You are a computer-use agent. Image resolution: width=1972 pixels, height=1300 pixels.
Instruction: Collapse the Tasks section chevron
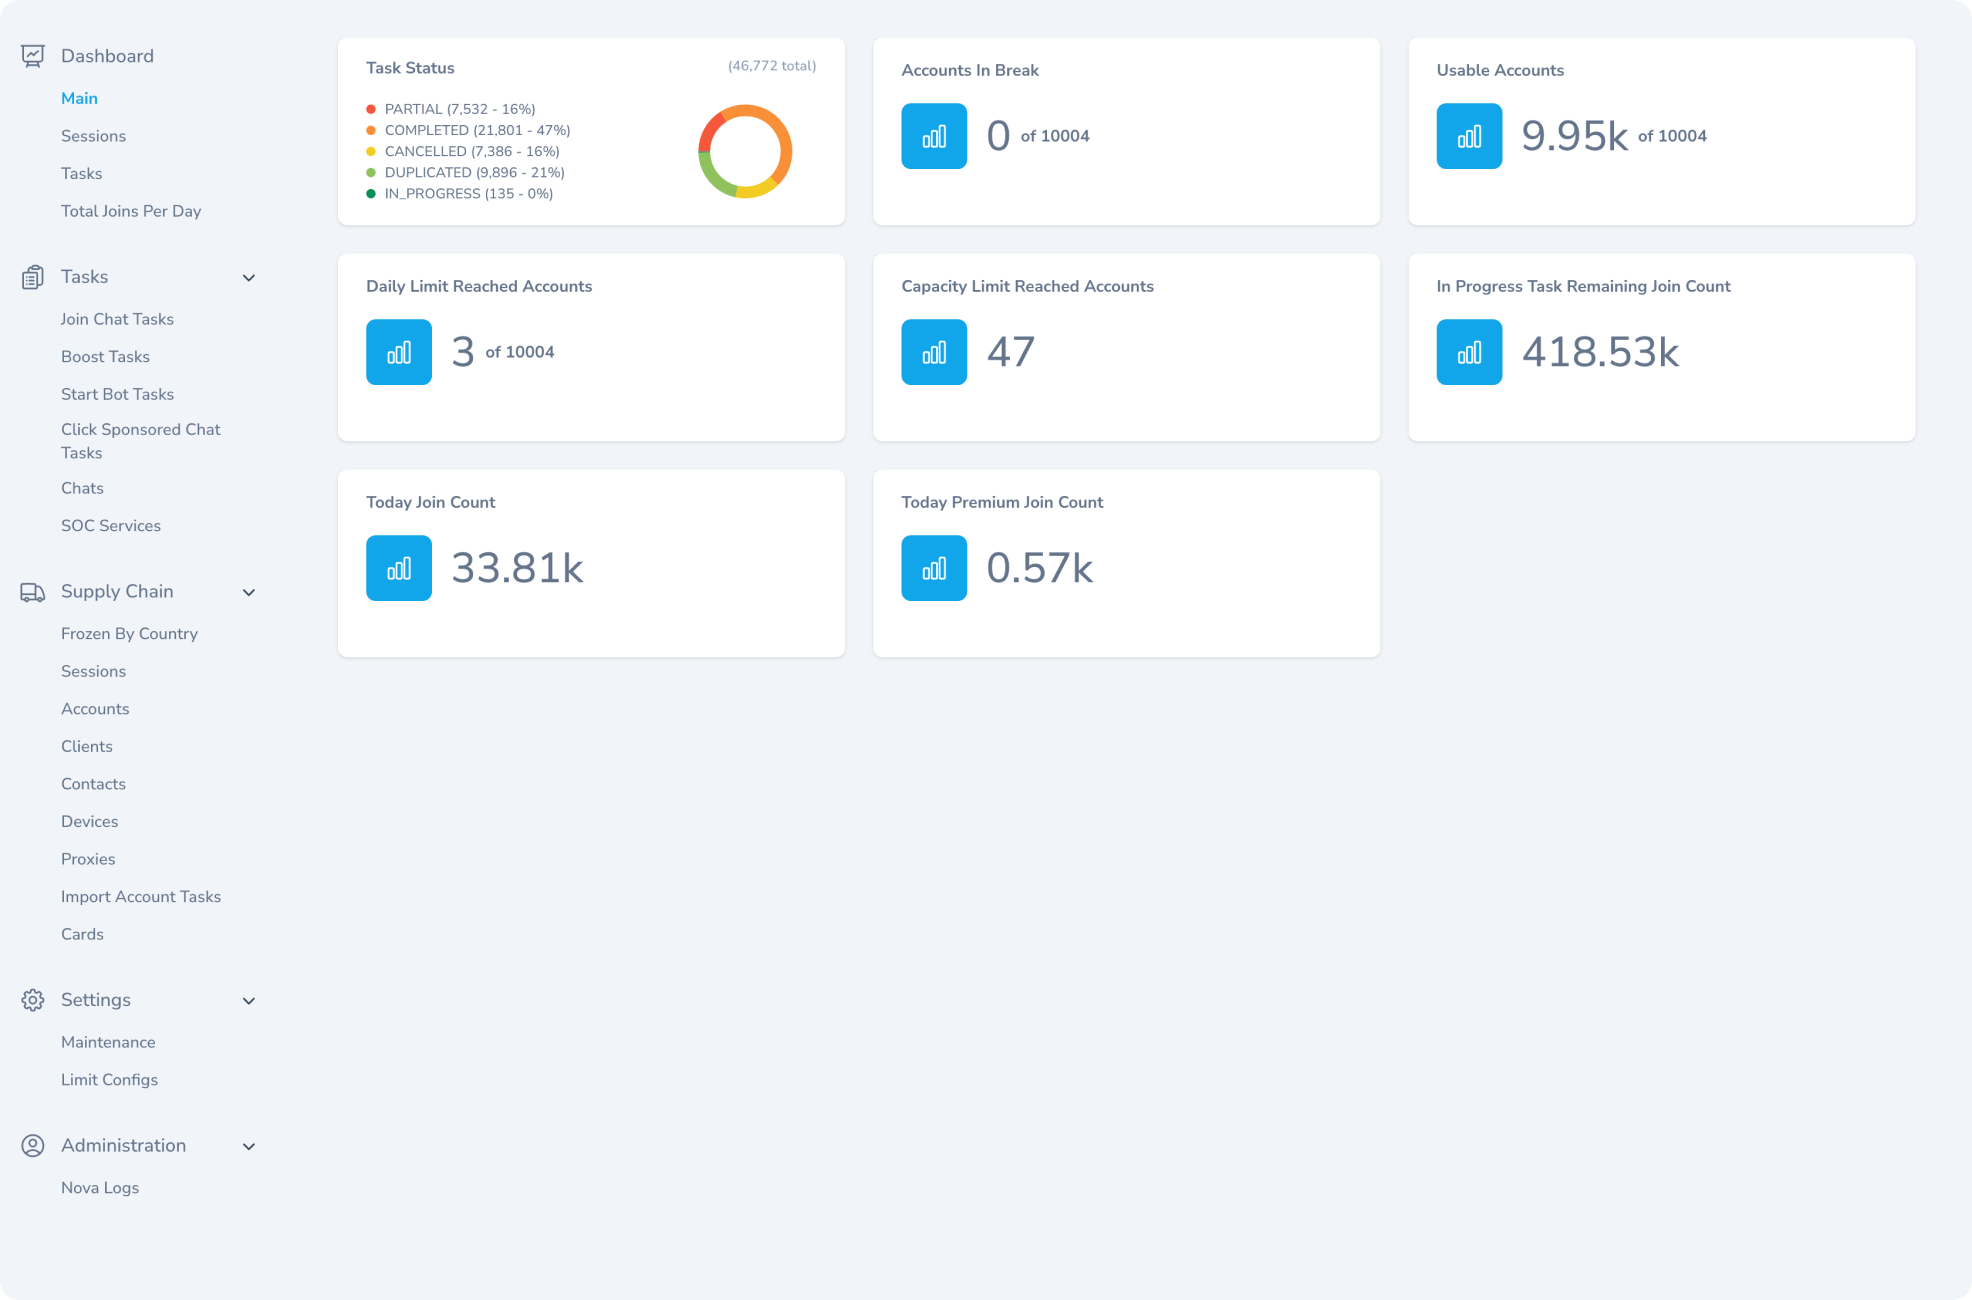point(249,278)
